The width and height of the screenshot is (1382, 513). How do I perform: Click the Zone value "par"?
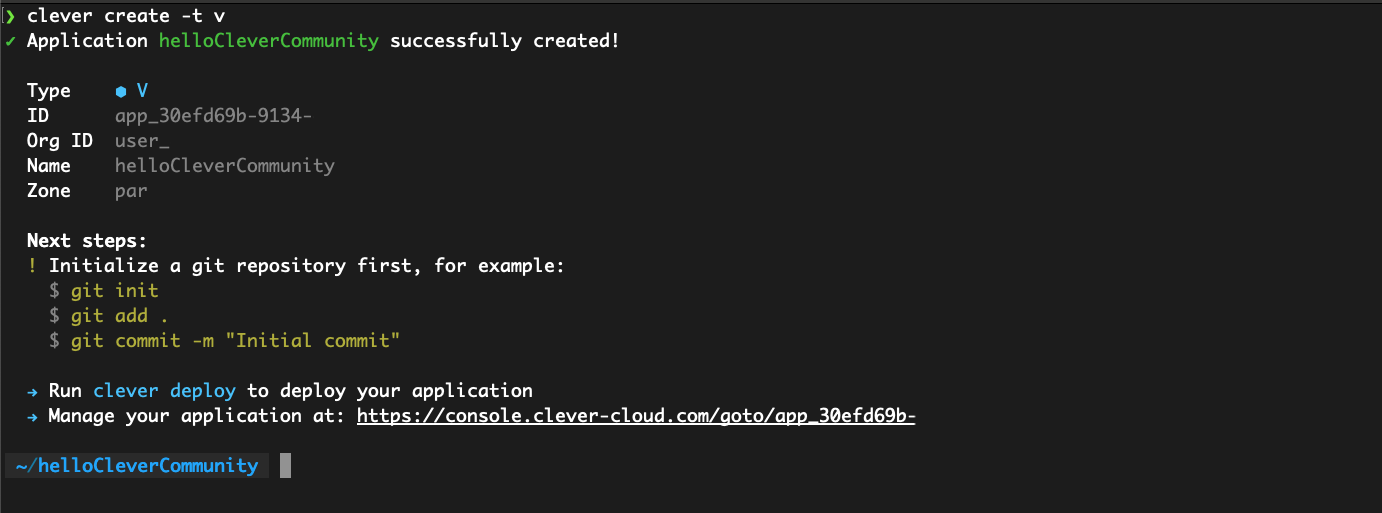[x=131, y=191]
